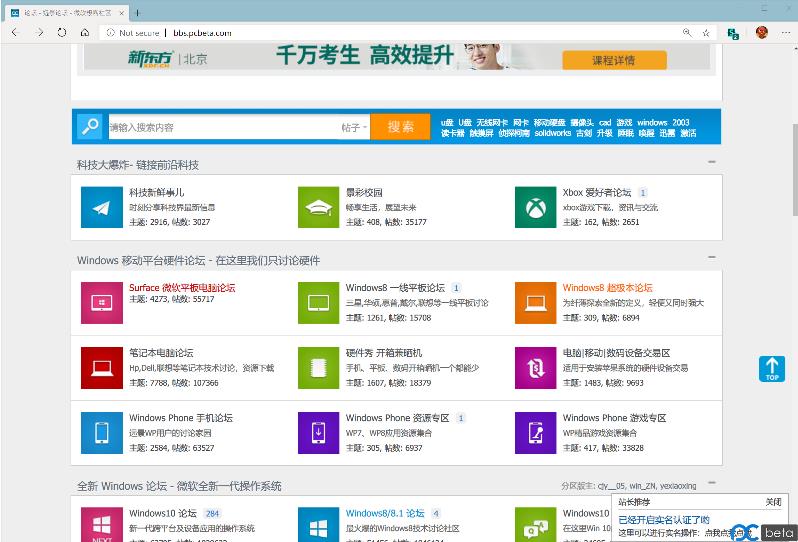Screen dimensions: 798x542
Task: Collapse the Windows 移动平台硬件论坛 section
Action: point(712,258)
